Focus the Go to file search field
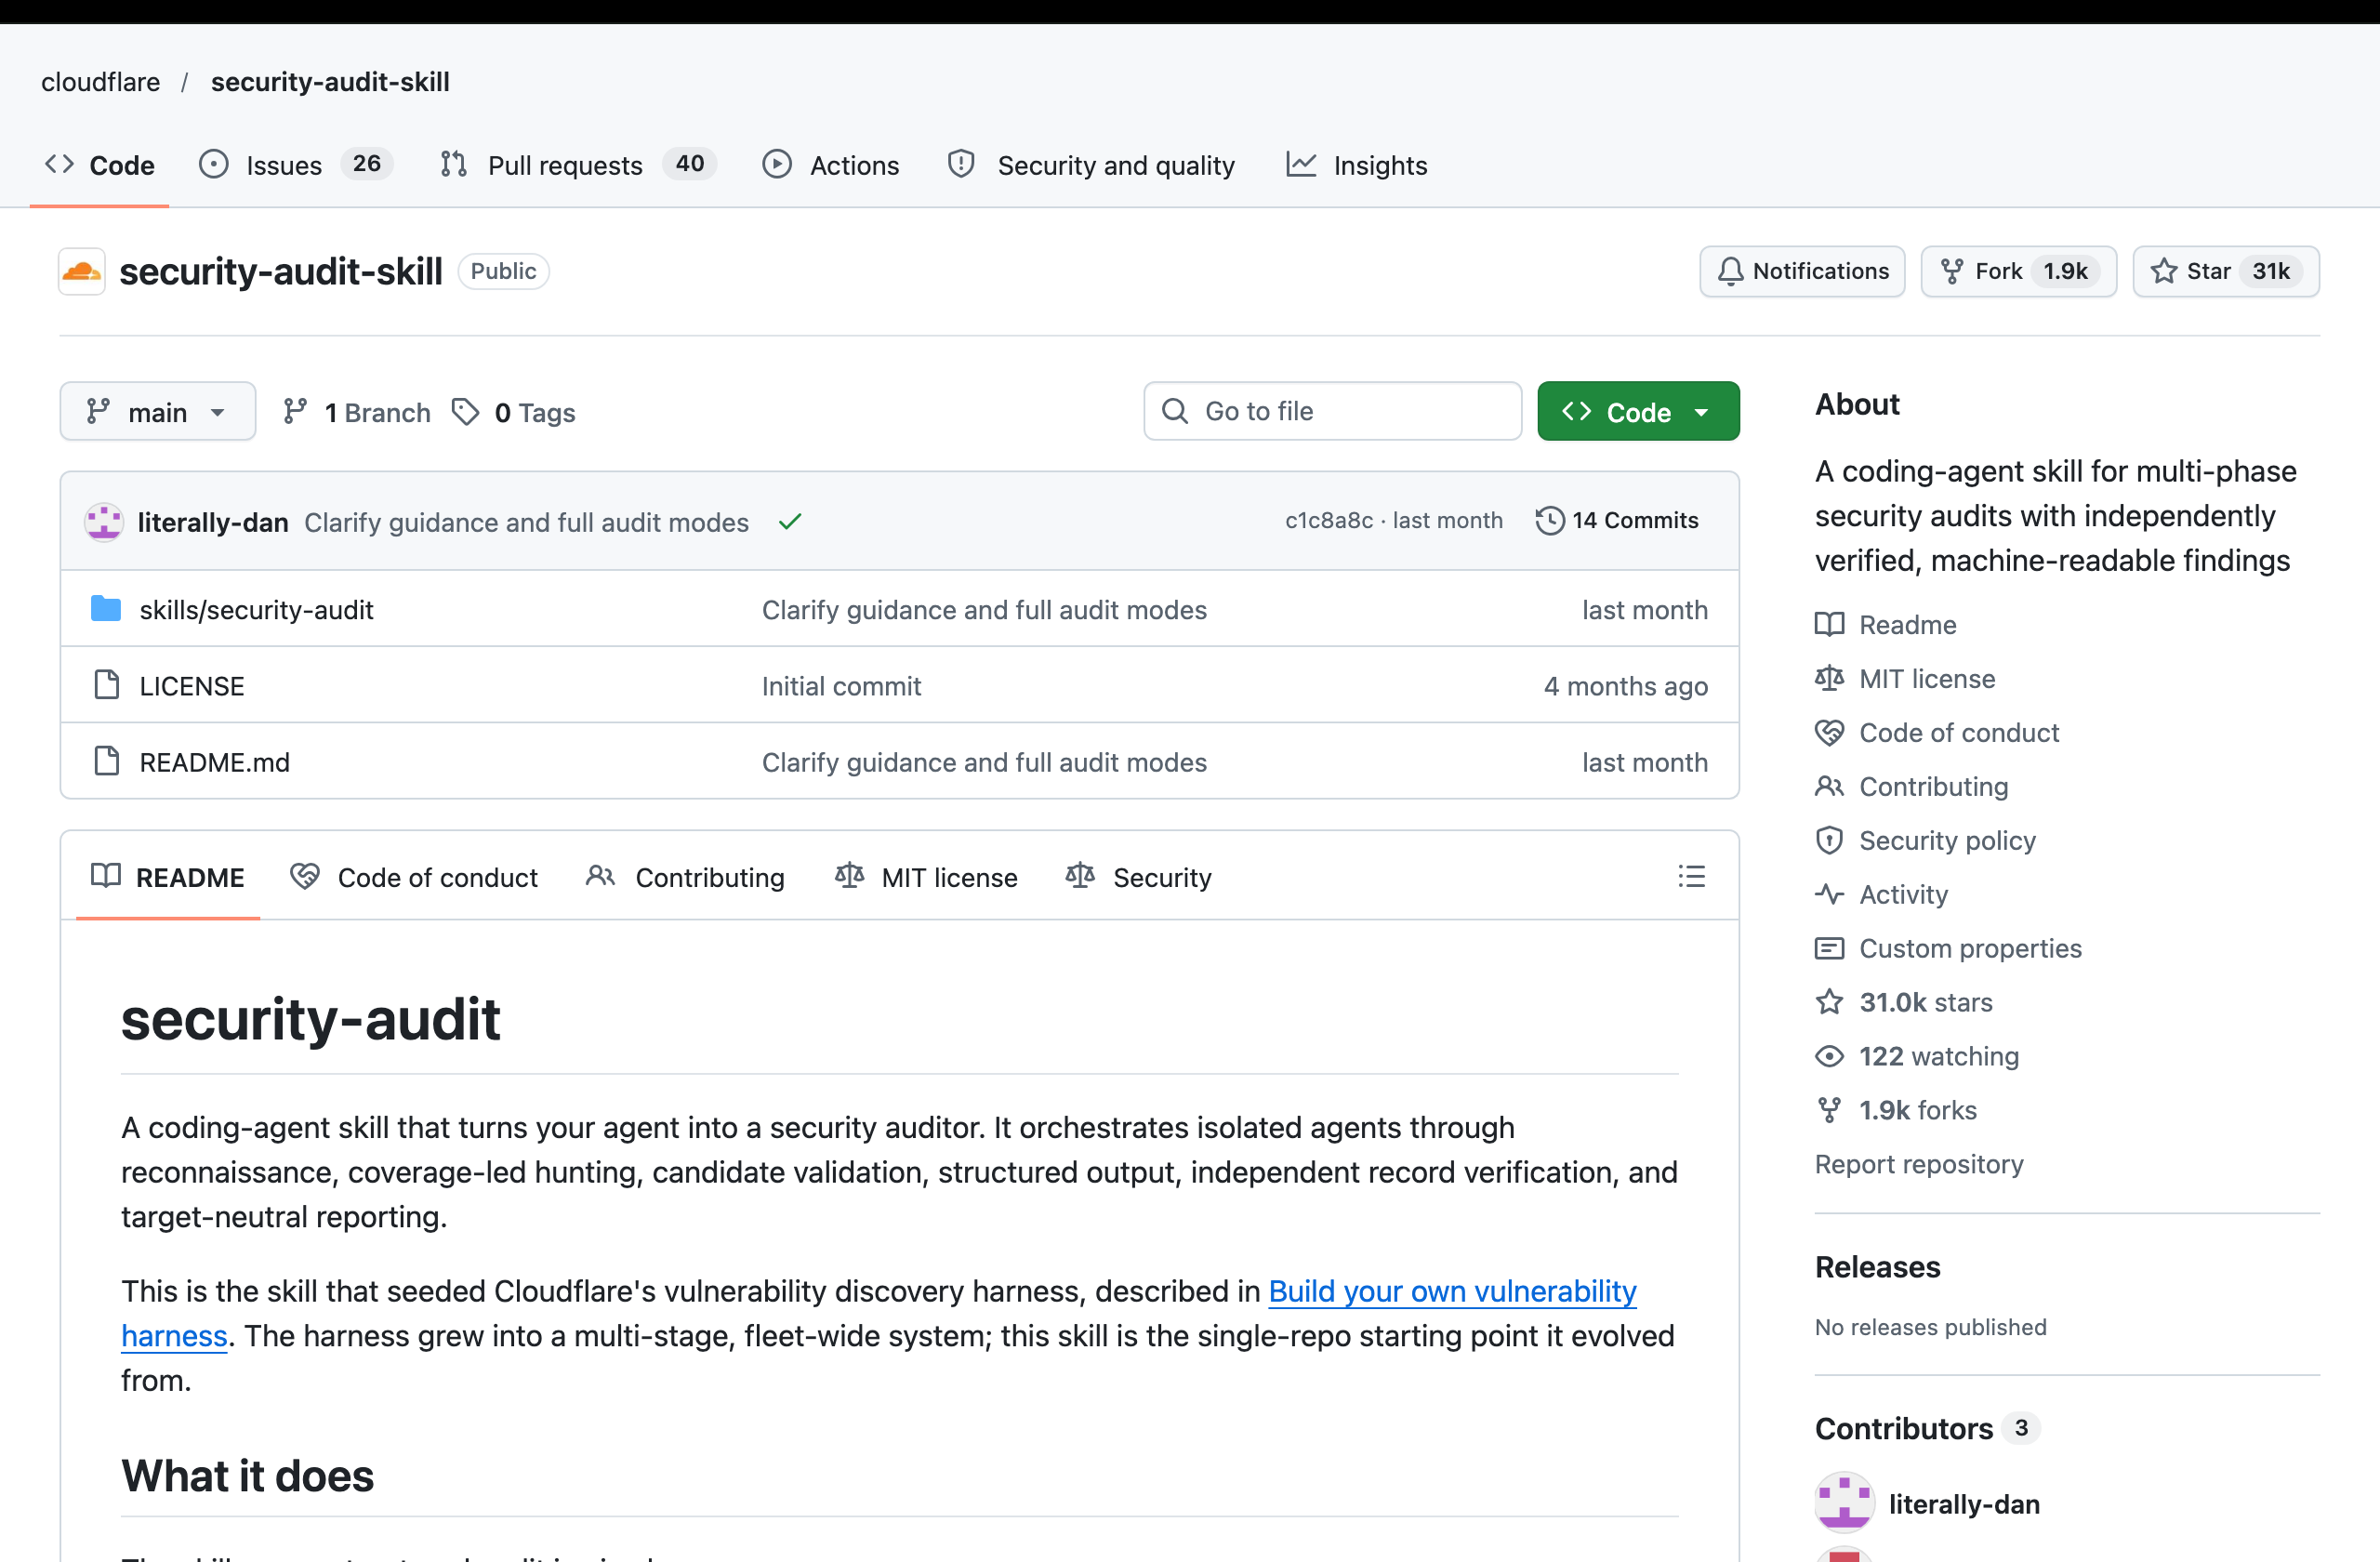This screenshot has width=2380, height=1562. 1332,411
